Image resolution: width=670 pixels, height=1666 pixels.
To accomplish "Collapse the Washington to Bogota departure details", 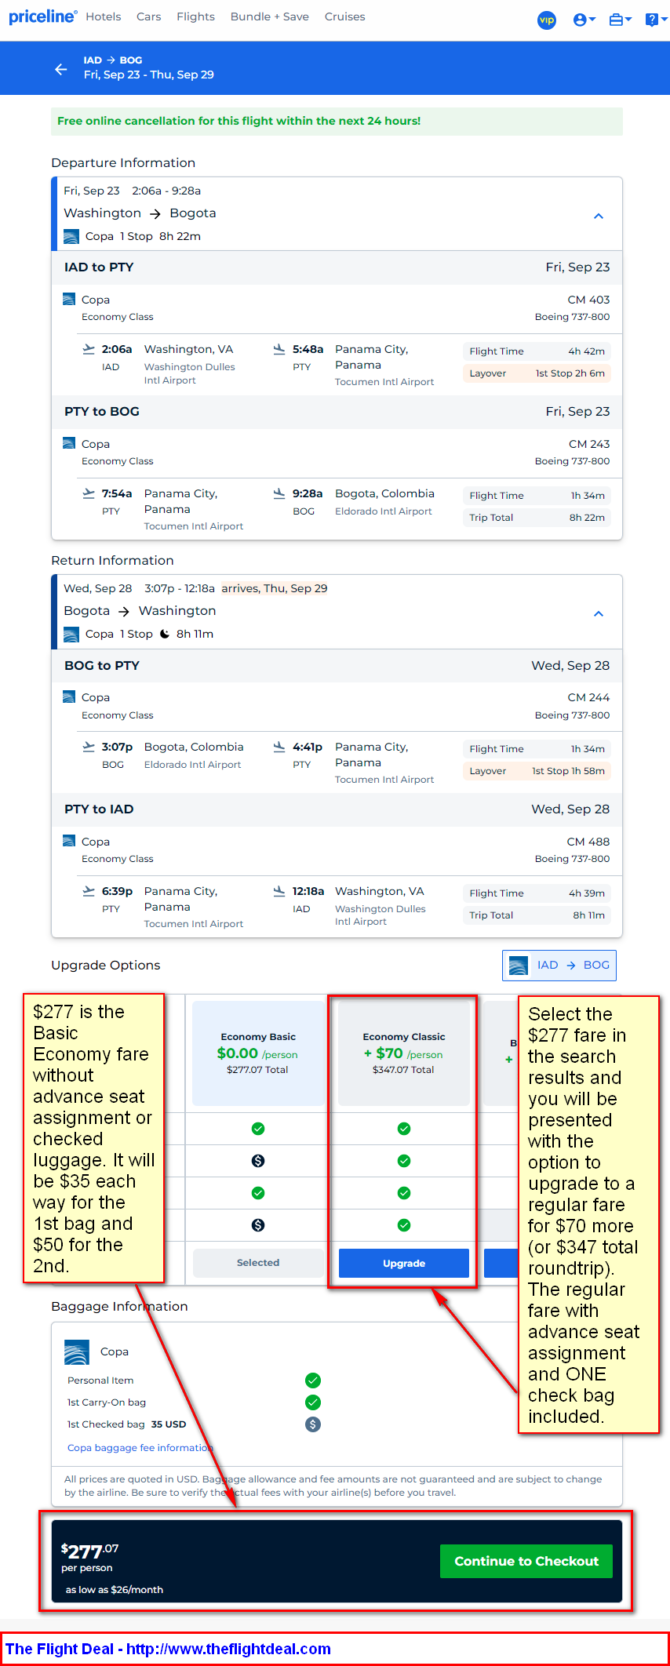I will [598, 216].
